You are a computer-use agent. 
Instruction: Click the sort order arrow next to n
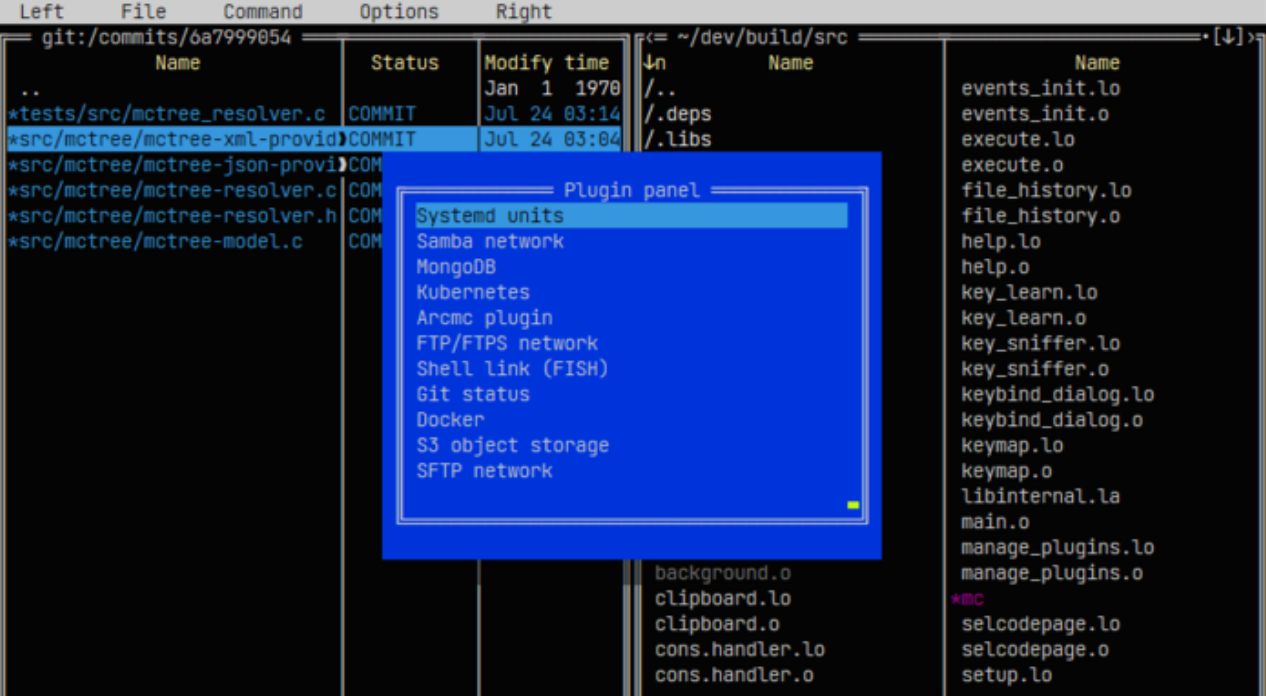(649, 63)
